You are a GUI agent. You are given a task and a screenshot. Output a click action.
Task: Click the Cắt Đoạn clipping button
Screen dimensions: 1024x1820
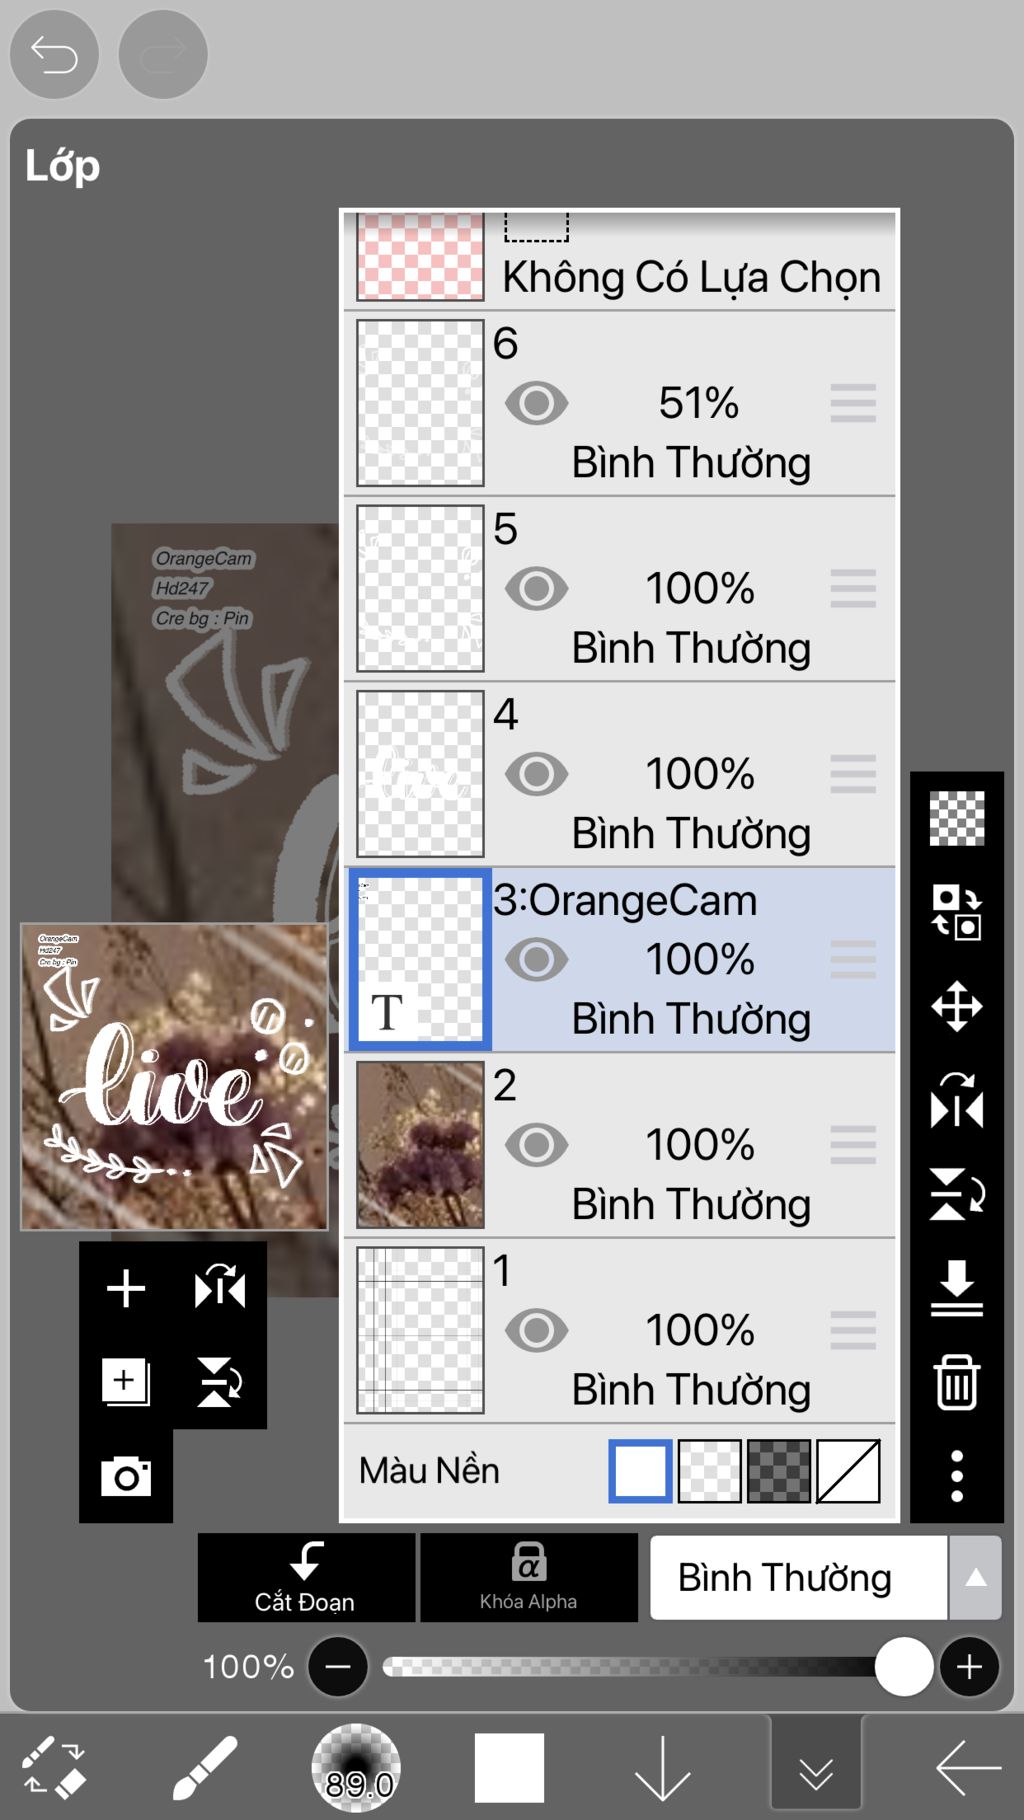pos(306,1578)
